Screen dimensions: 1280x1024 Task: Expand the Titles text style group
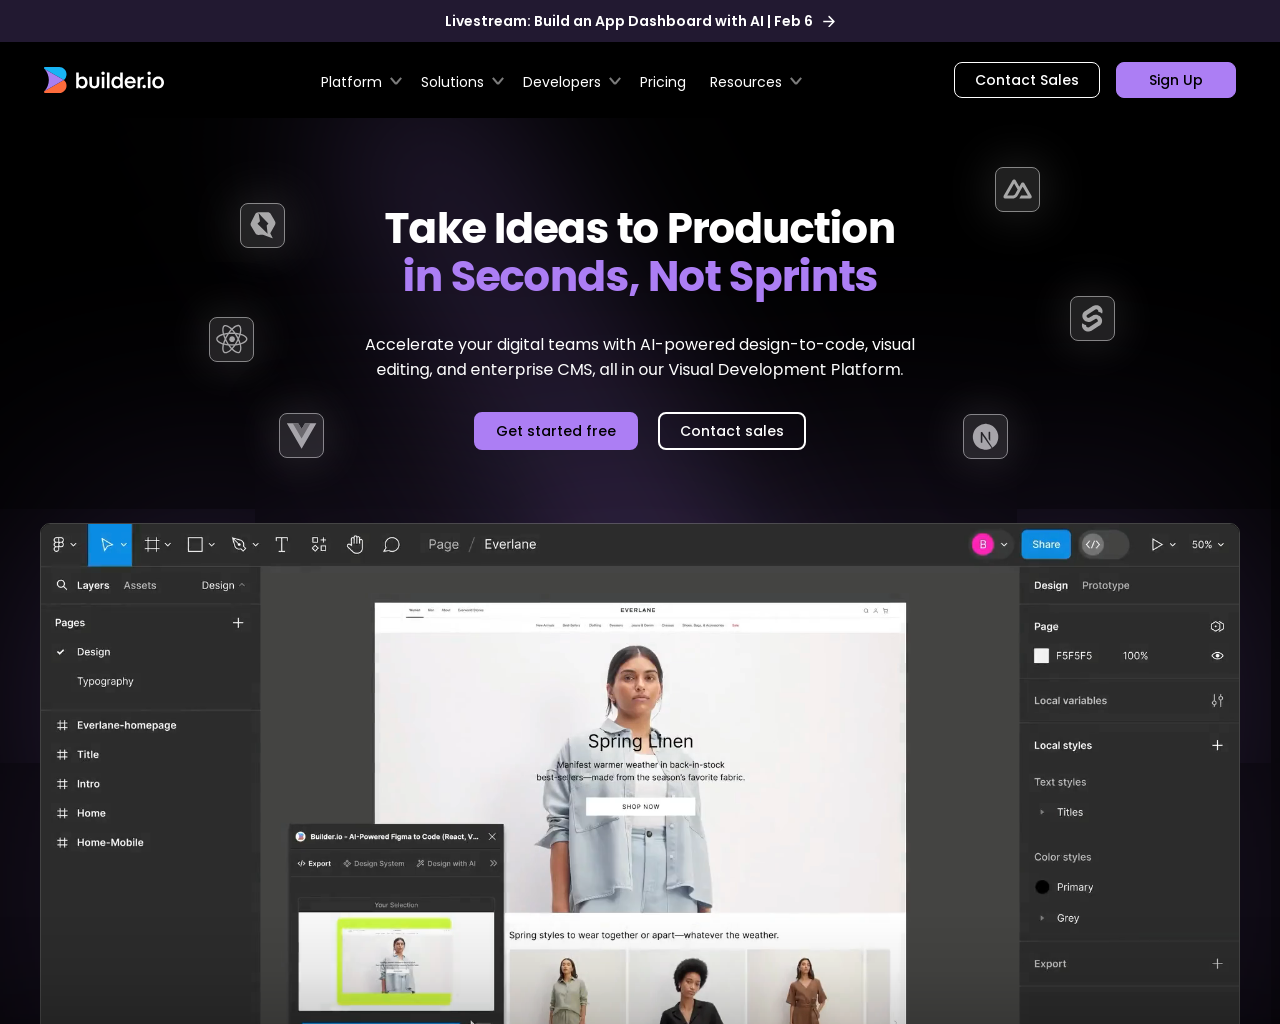[1042, 812]
